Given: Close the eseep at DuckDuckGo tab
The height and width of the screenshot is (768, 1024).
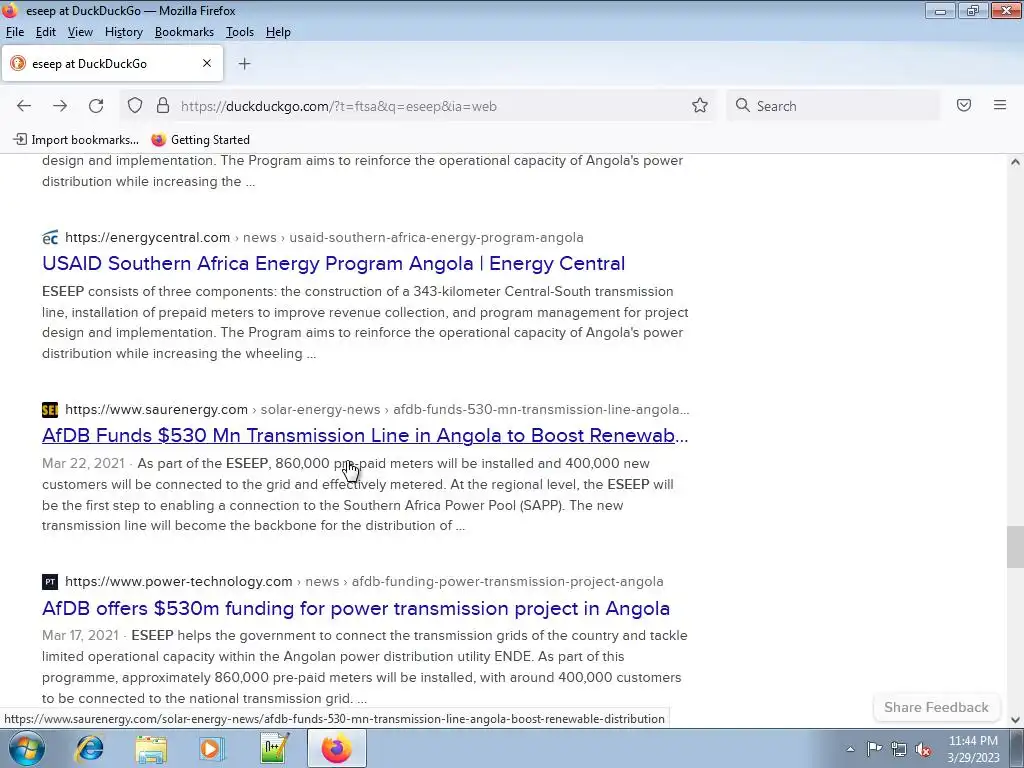Looking at the screenshot, I should pos(207,63).
